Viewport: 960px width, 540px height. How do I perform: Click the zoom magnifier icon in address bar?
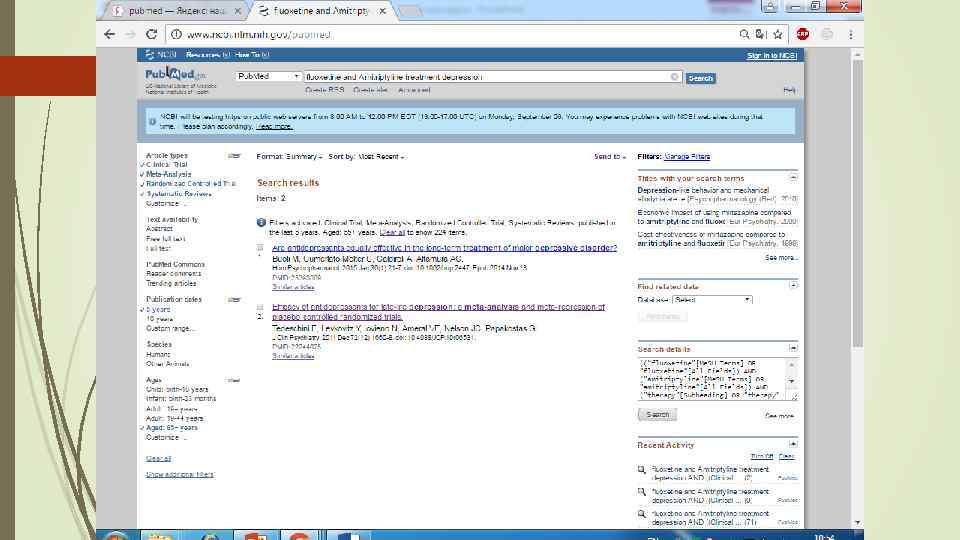click(744, 34)
